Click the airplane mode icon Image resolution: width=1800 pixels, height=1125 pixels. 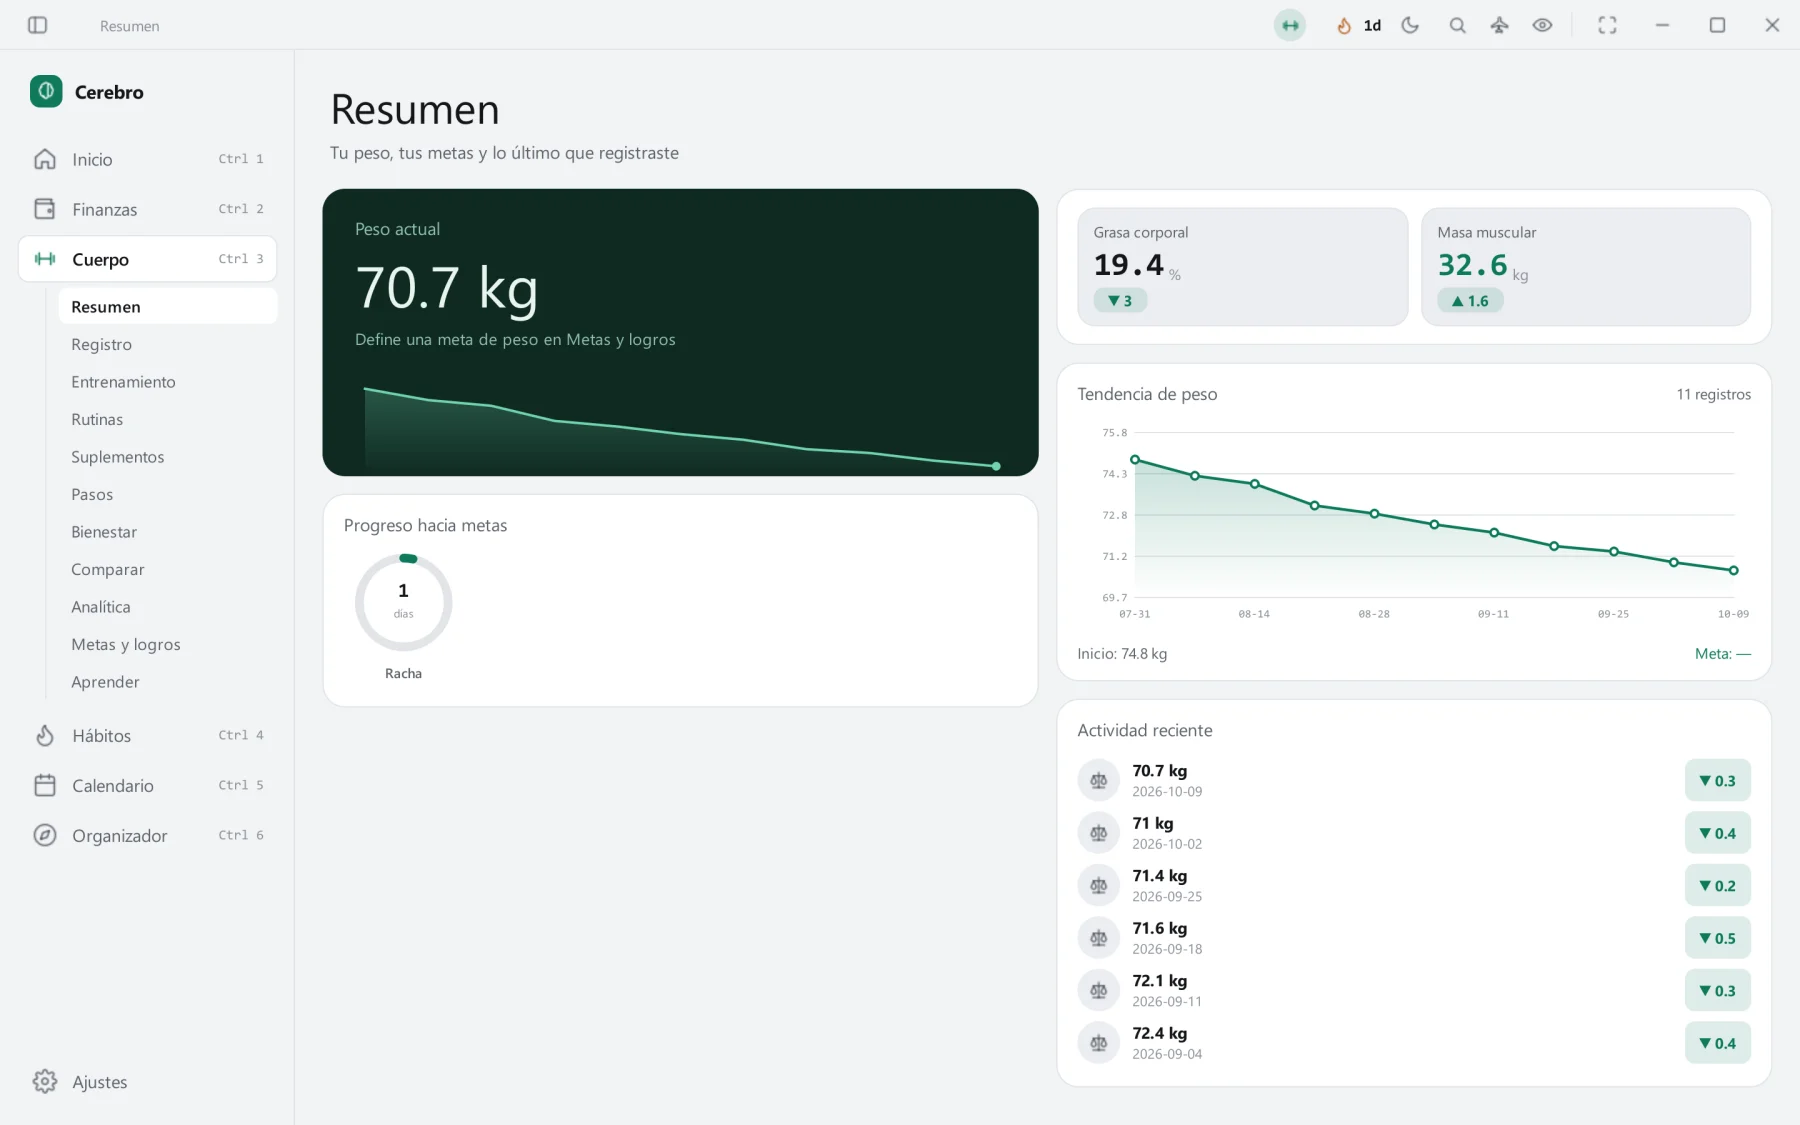pyautogui.click(x=1499, y=25)
